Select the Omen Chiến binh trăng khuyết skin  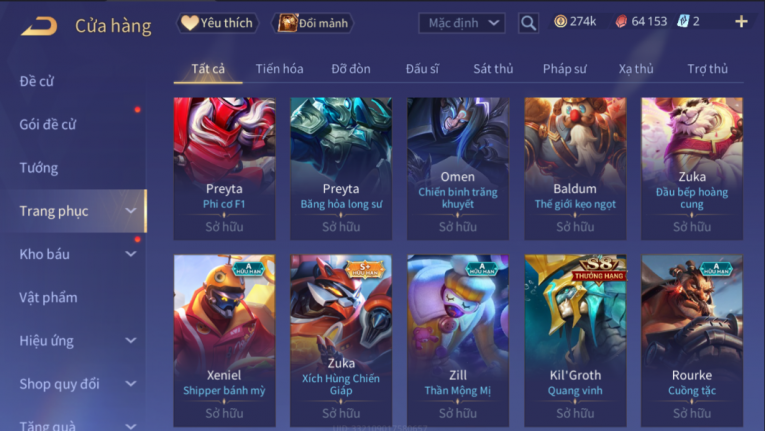point(458,168)
